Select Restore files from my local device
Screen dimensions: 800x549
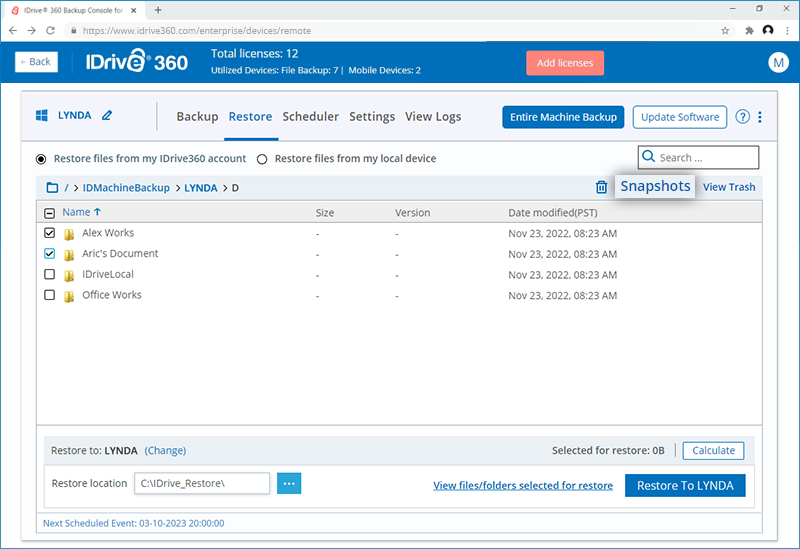pos(262,159)
